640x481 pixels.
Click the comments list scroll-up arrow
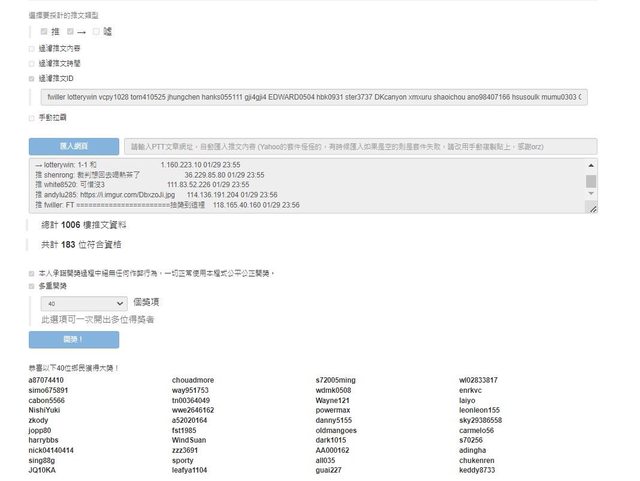pos(591,166)
